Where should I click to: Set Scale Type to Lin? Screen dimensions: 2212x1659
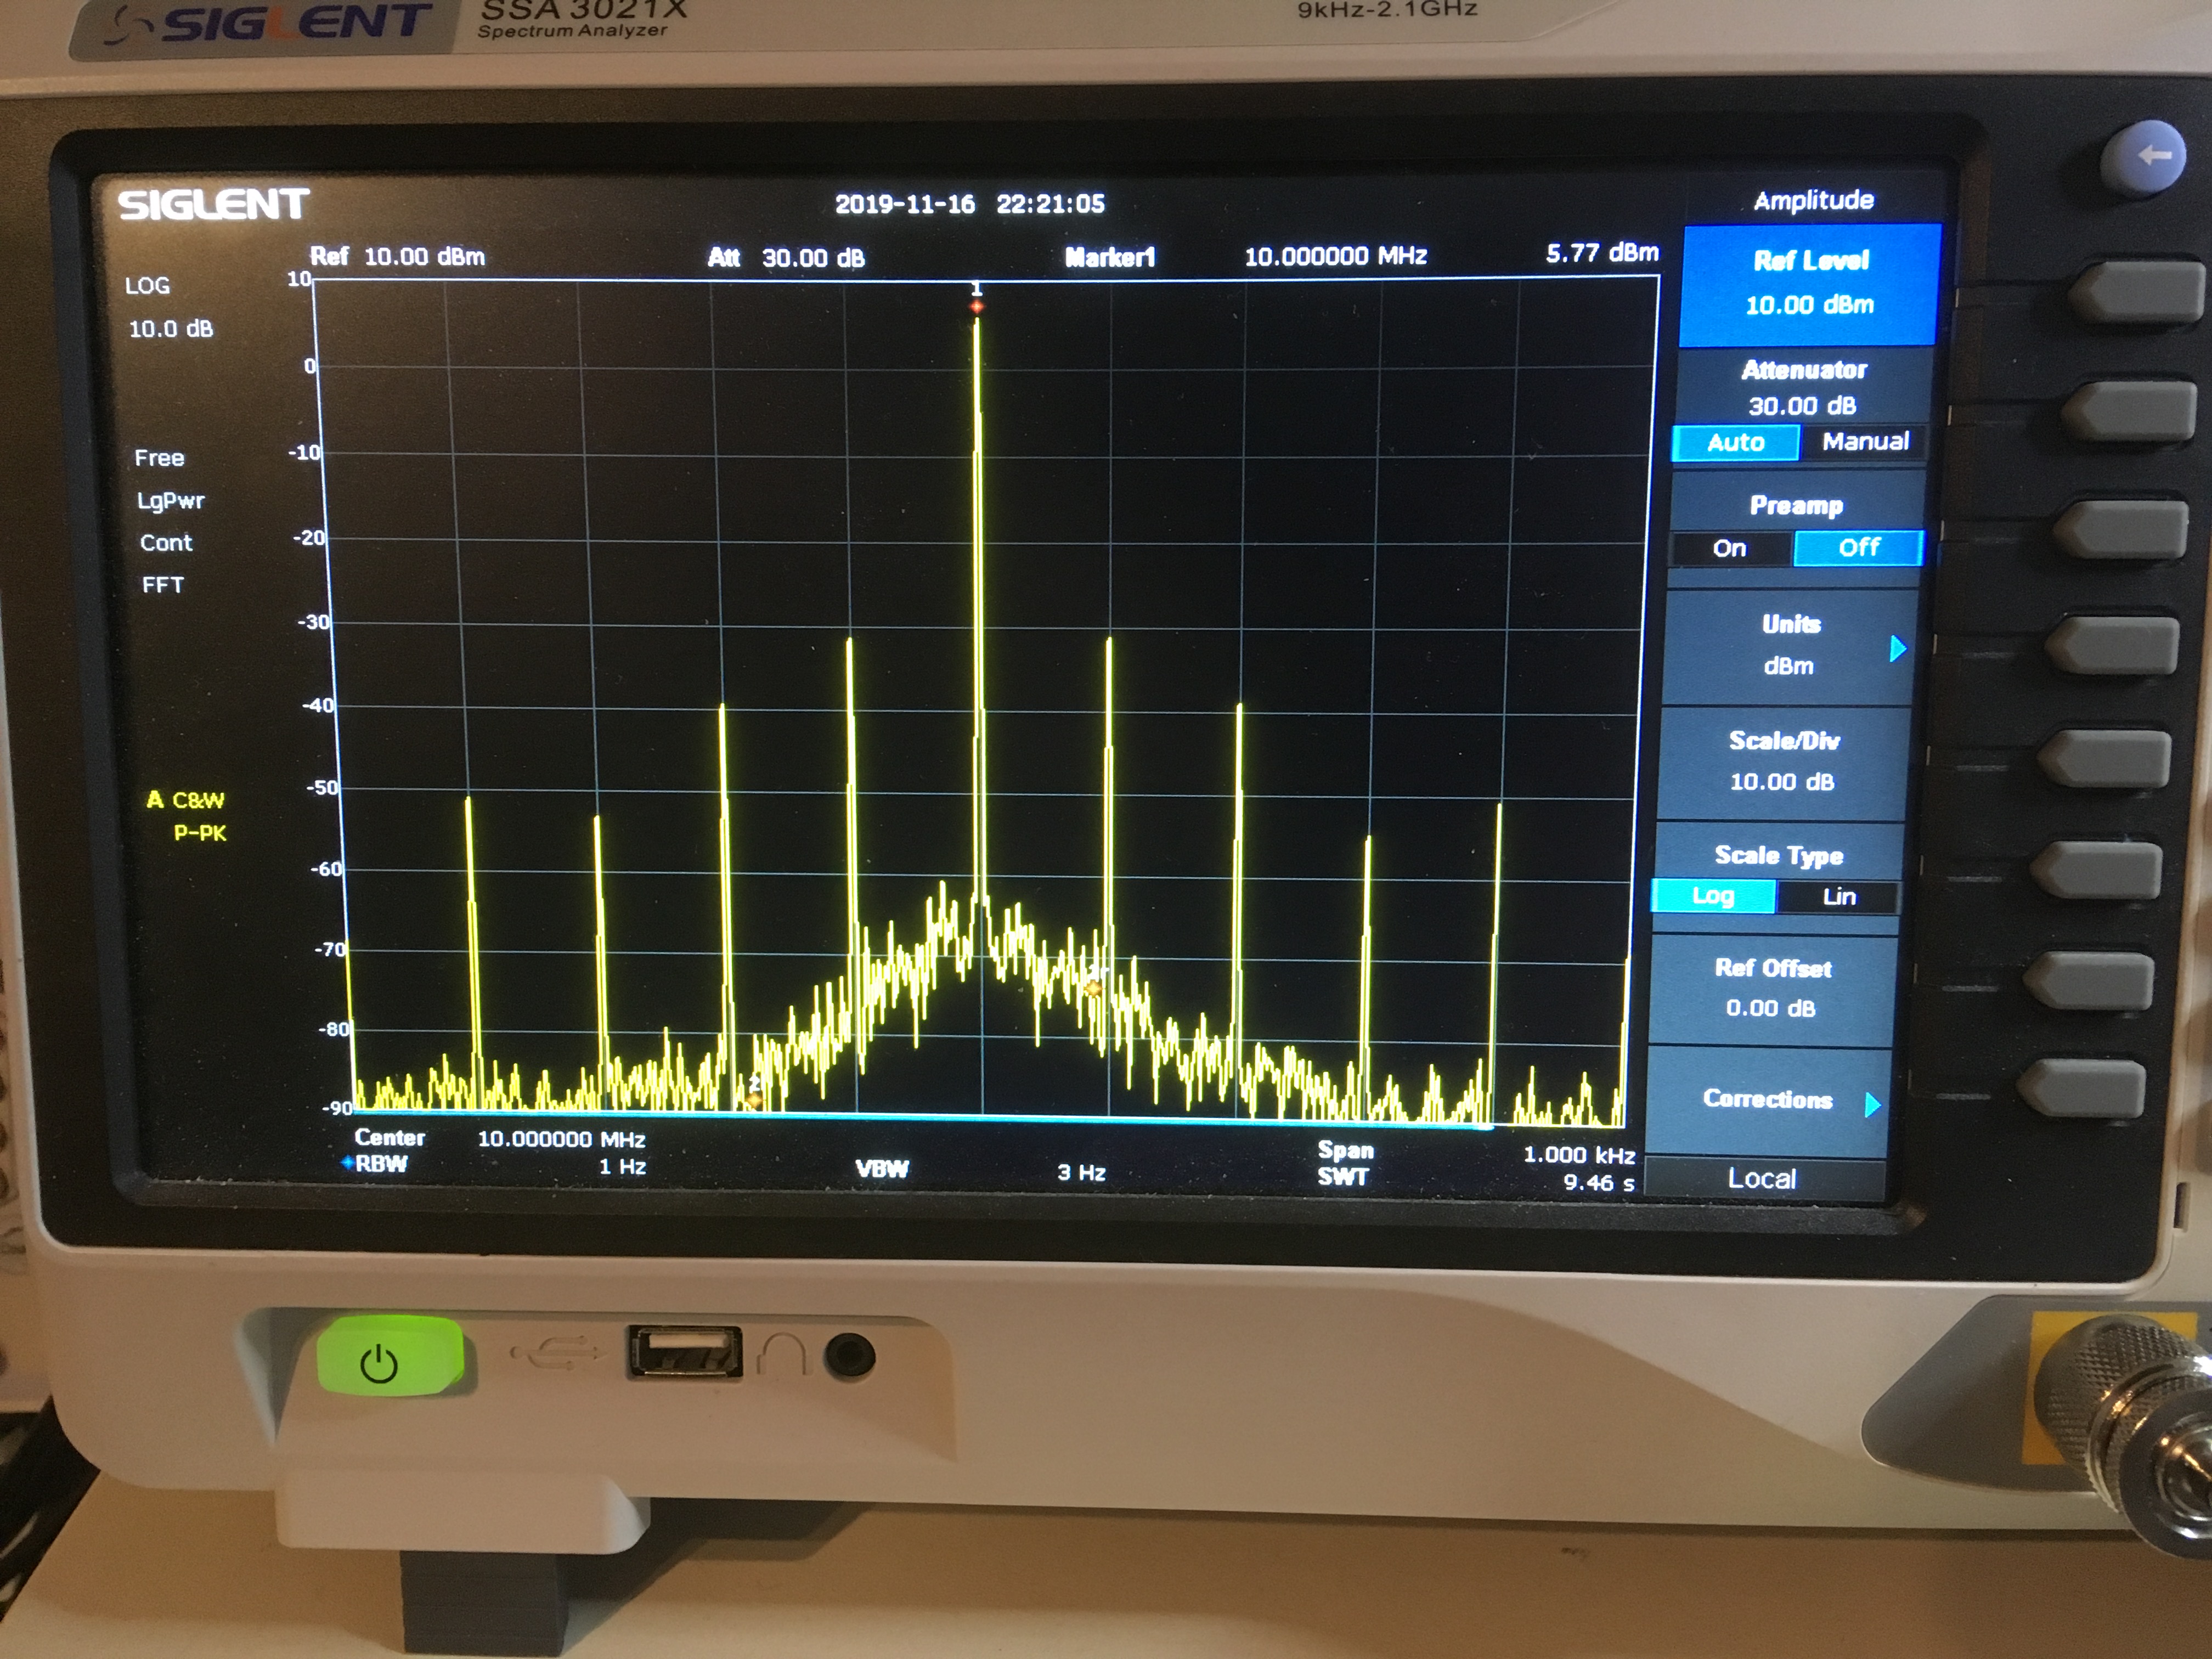pyautogui.click(x=1838, y=896)
